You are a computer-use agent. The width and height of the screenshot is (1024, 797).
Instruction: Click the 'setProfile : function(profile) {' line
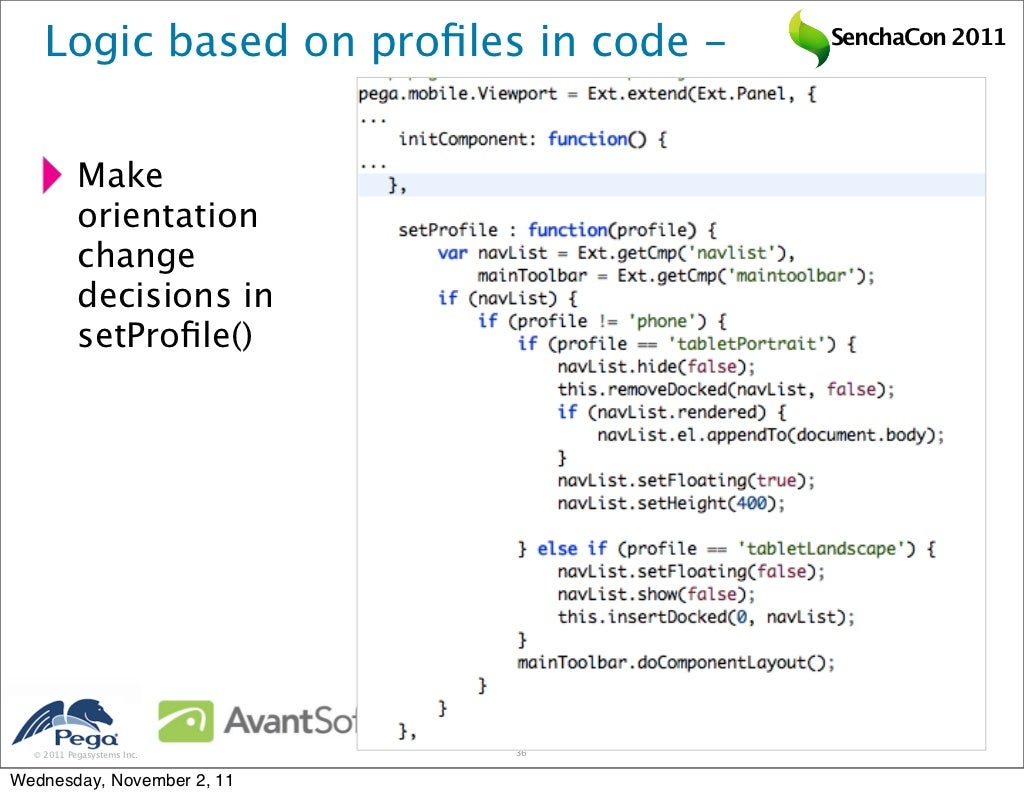(557, 230)
